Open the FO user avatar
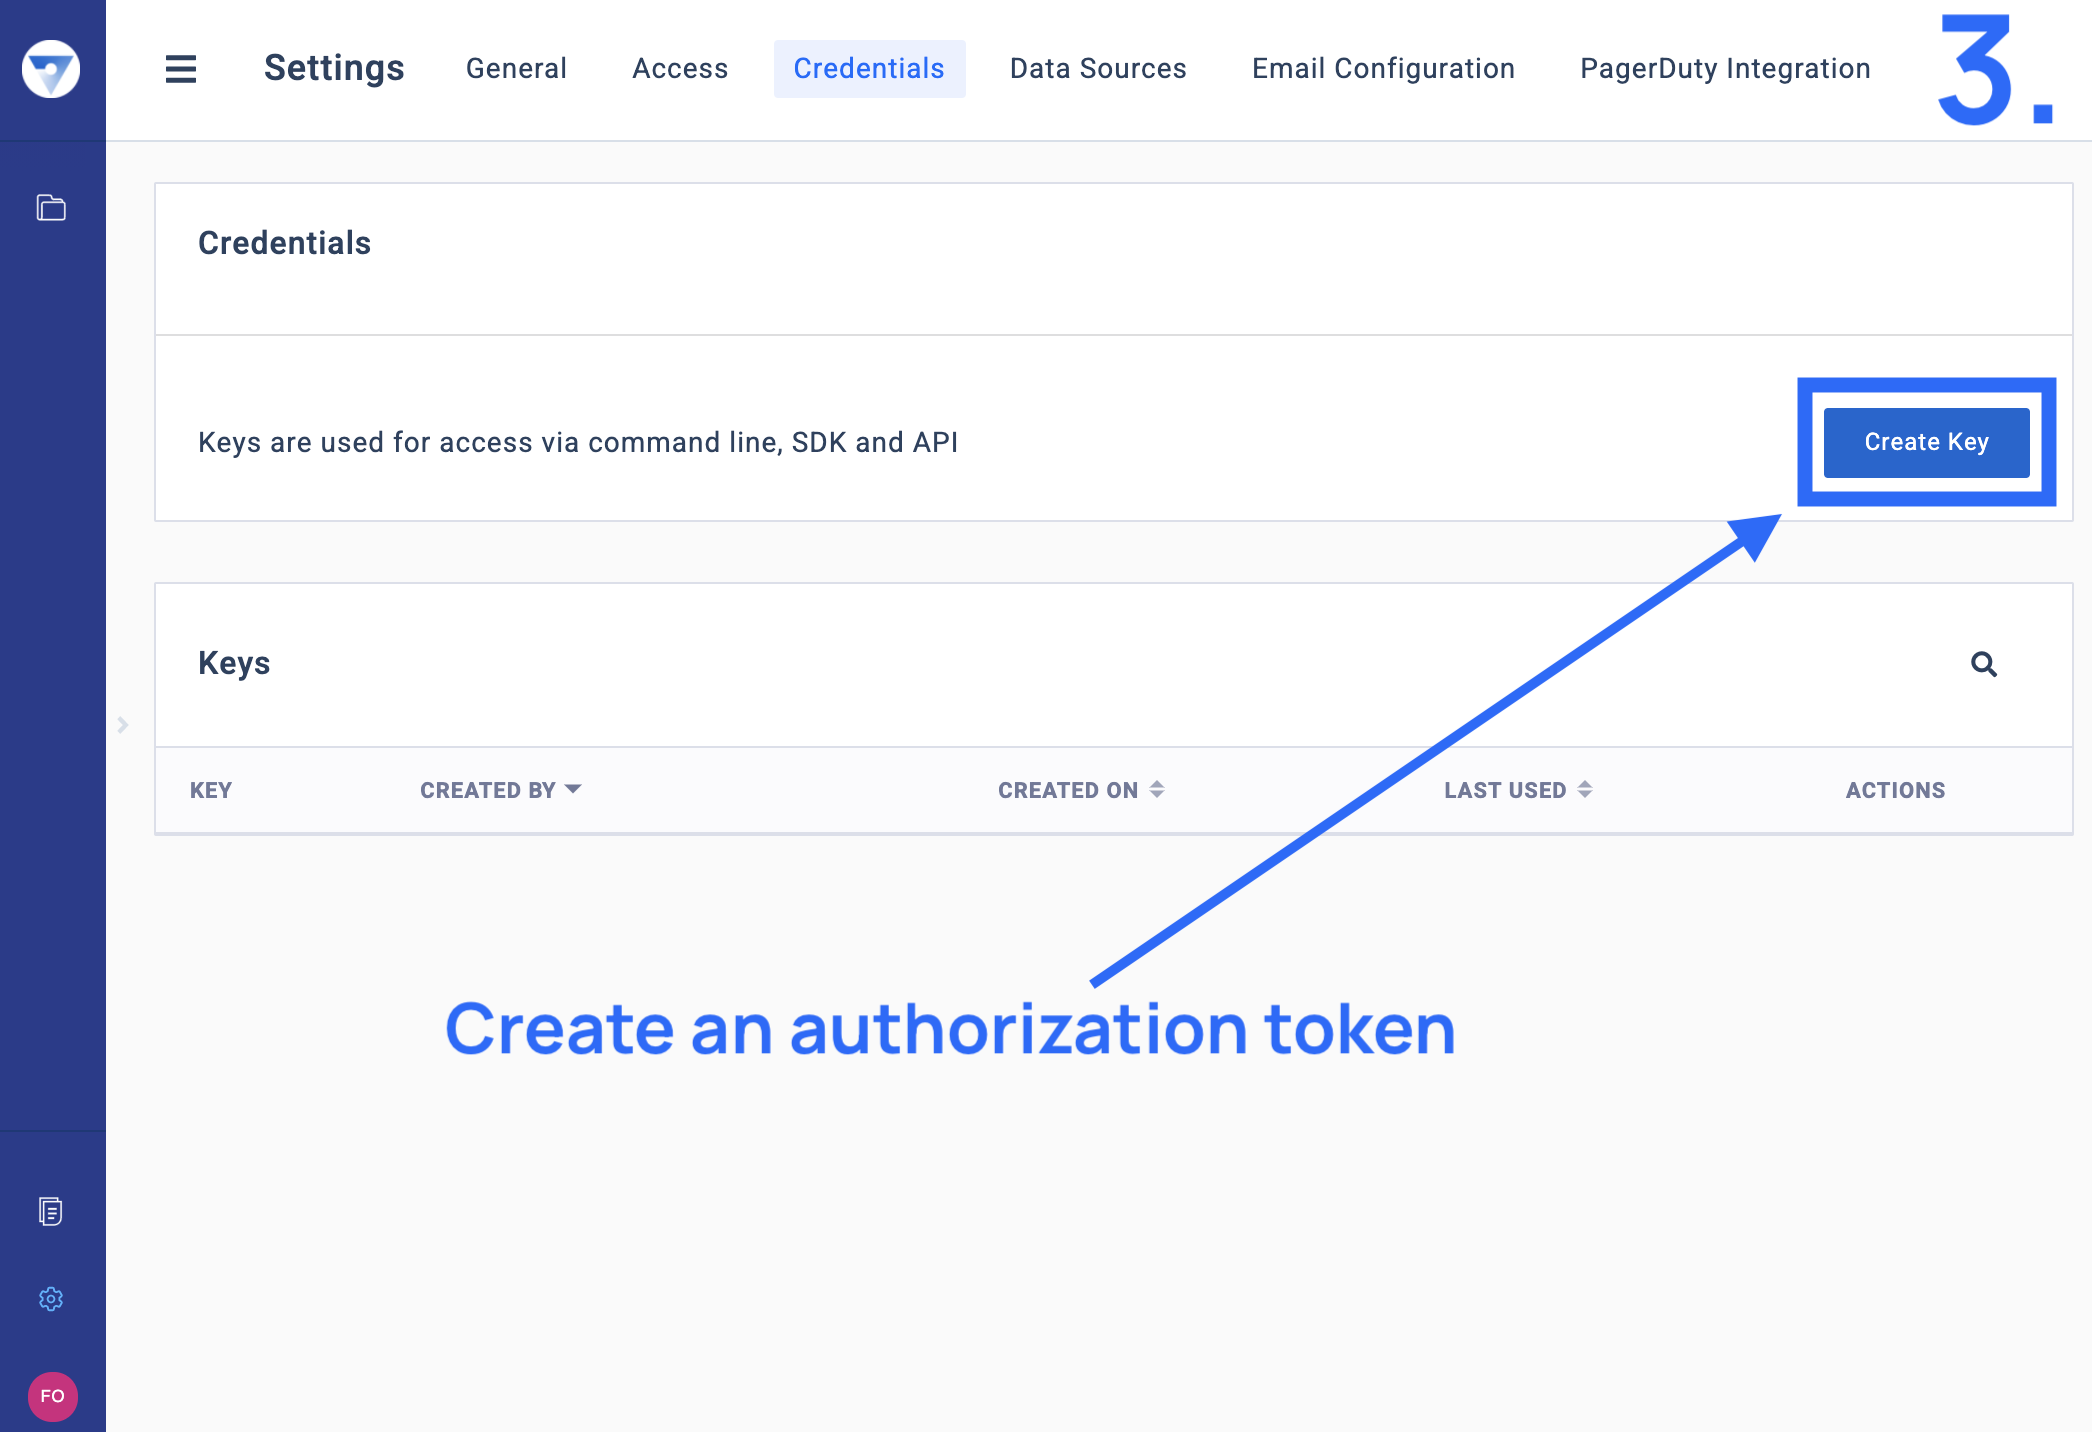 53,1396
